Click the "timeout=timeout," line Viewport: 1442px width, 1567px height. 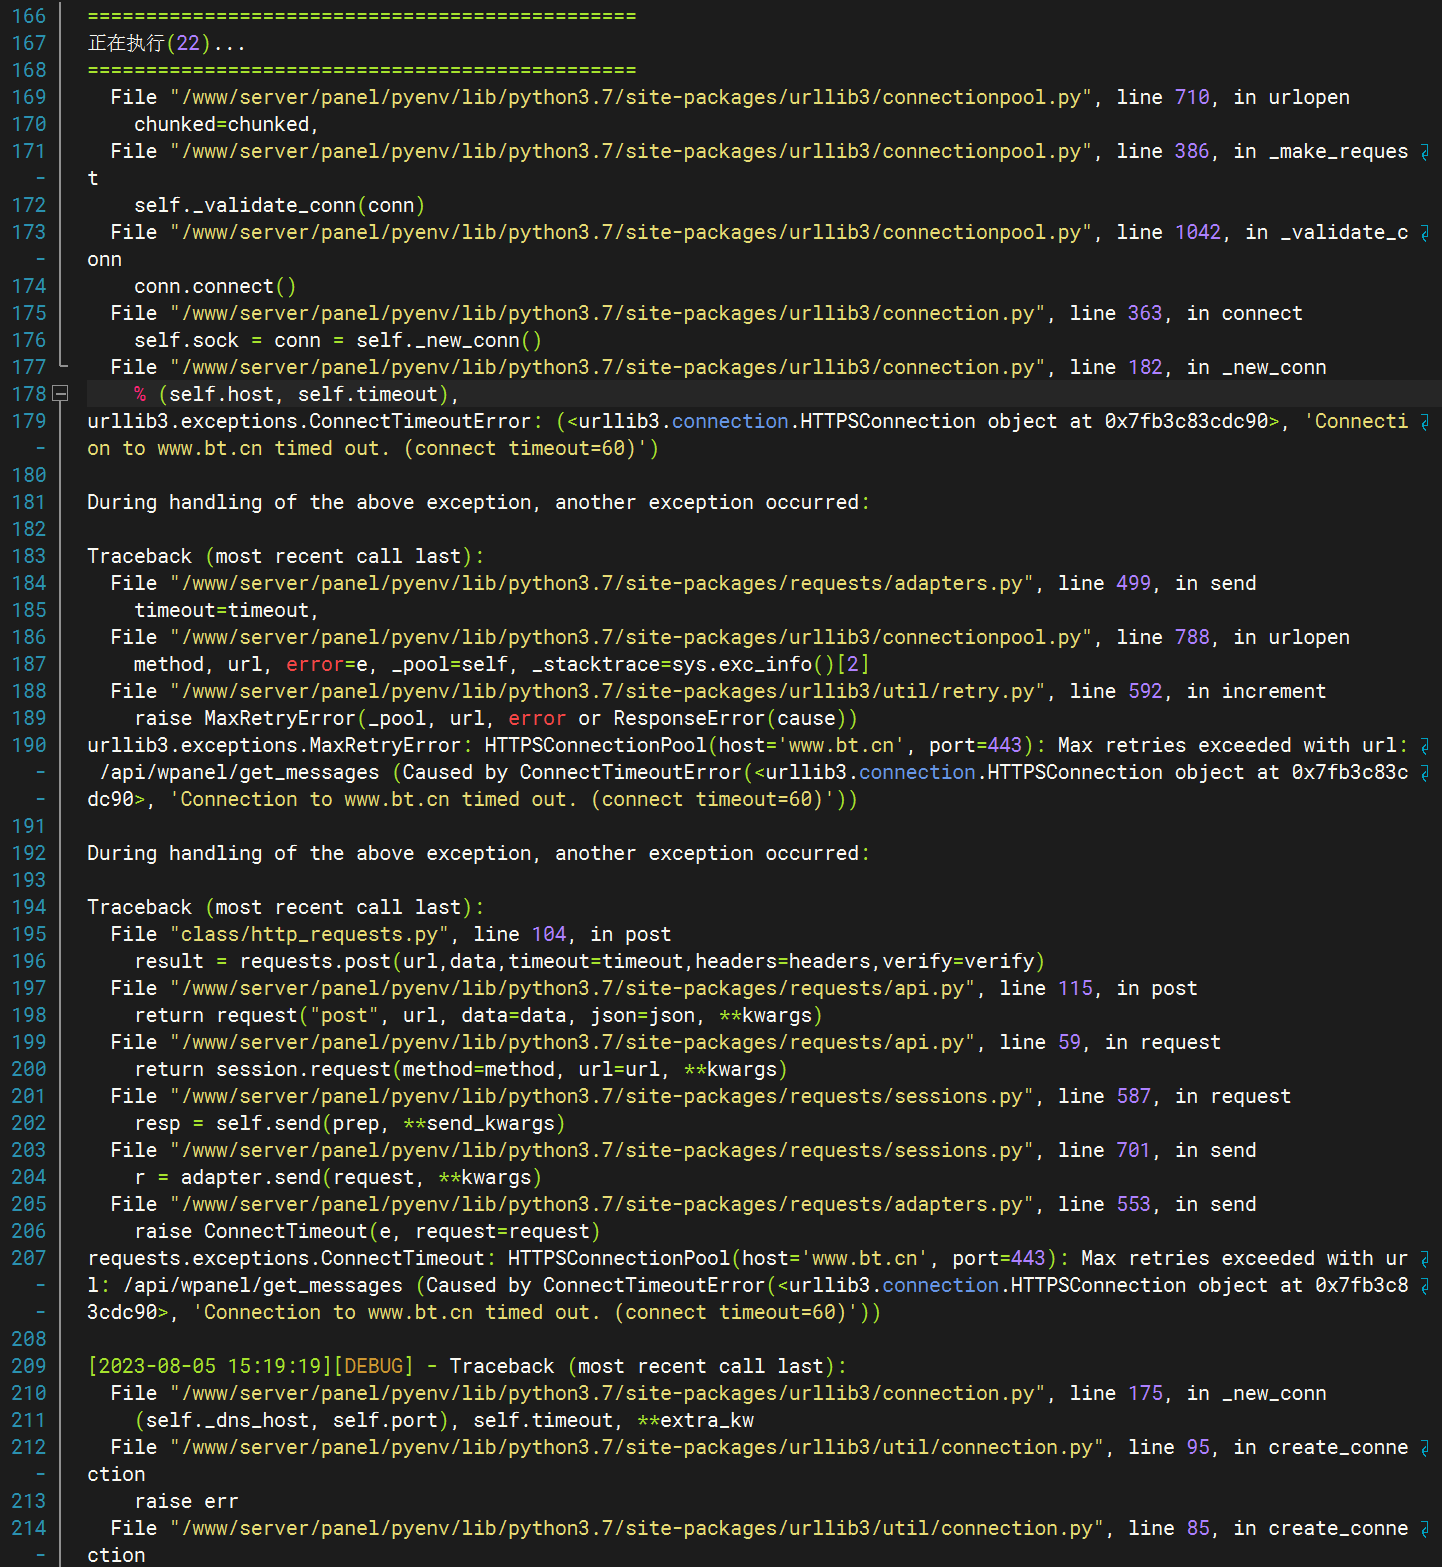tap(226, 610)
